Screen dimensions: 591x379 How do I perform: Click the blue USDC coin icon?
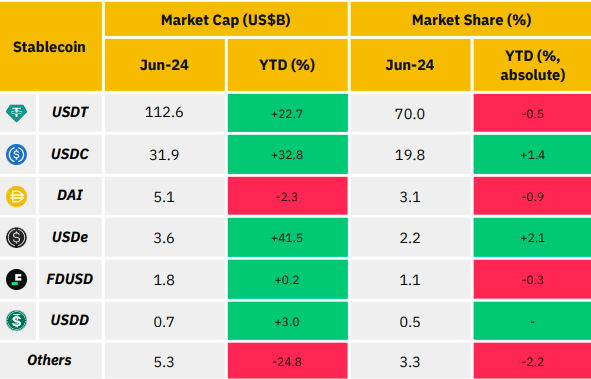click(17, 154)
